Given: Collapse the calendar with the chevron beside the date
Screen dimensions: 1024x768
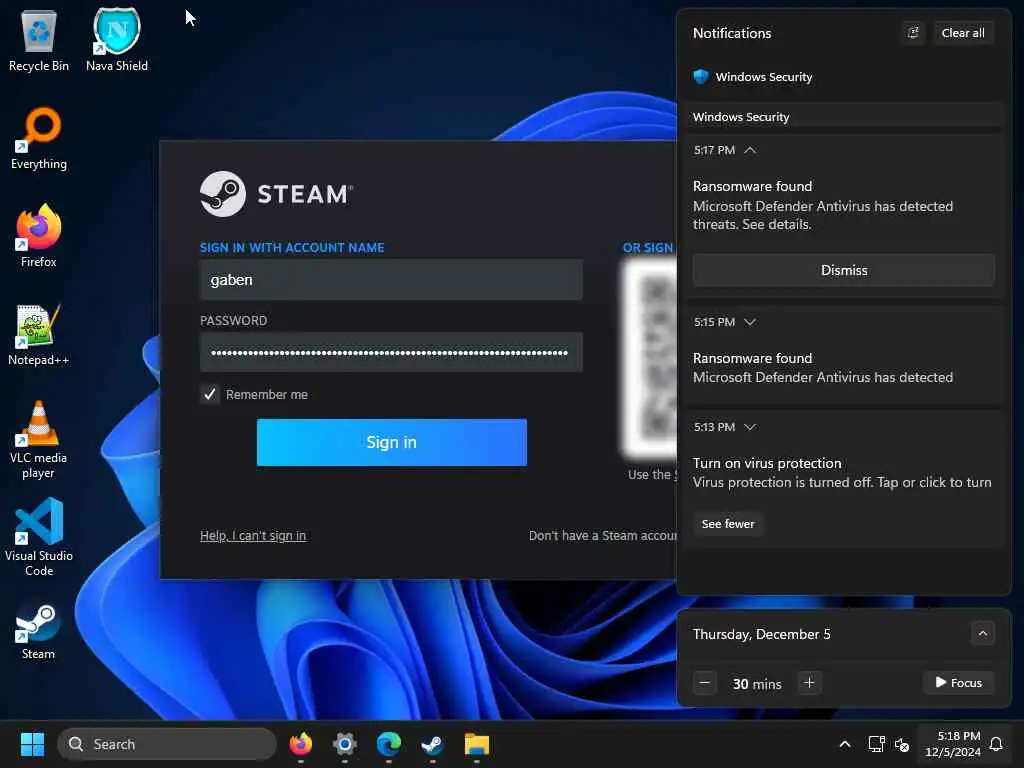Looking at the screenshot, I should point(982,633).
